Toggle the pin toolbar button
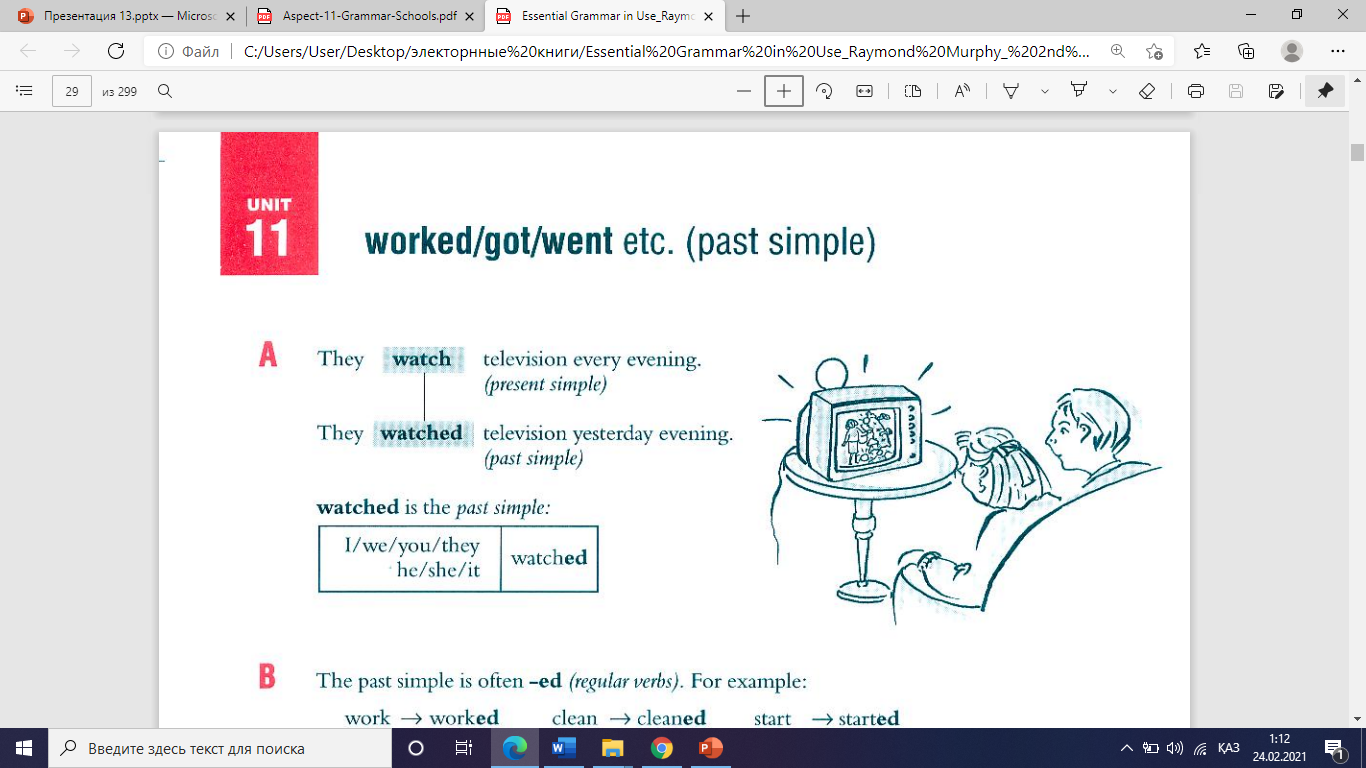The width and height of the screenshot is (1366, 768). click(x=1325, y=91)
